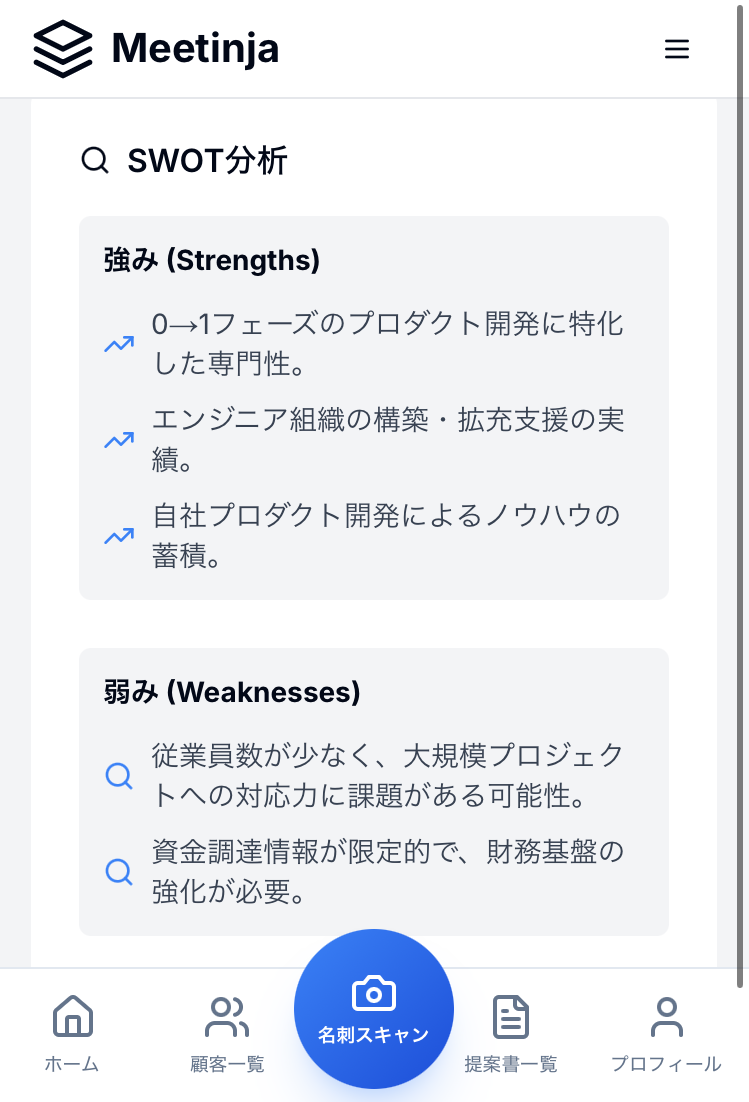Click the 強み (Strengths) heading
749x1102 pixels.
[212, 261]
